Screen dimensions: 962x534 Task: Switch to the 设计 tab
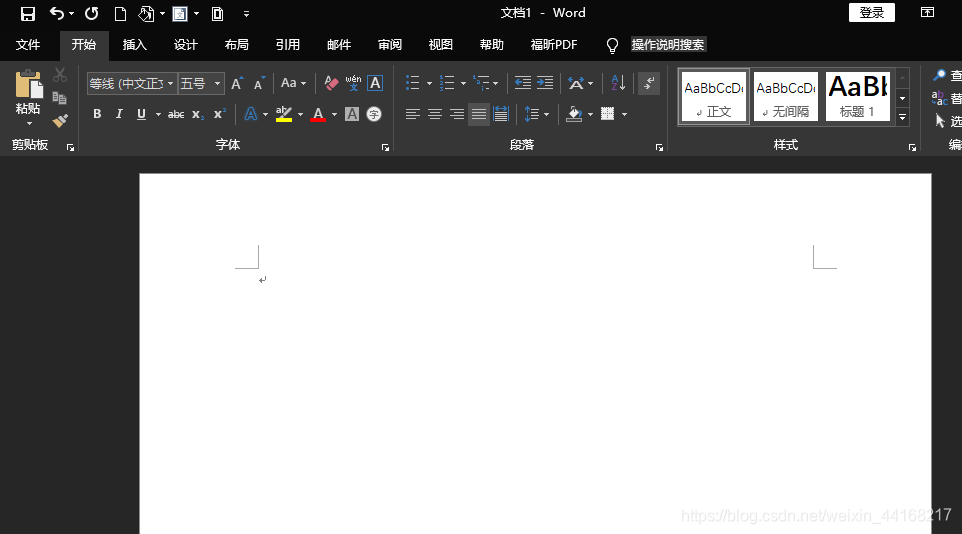(x=185, y=45)
